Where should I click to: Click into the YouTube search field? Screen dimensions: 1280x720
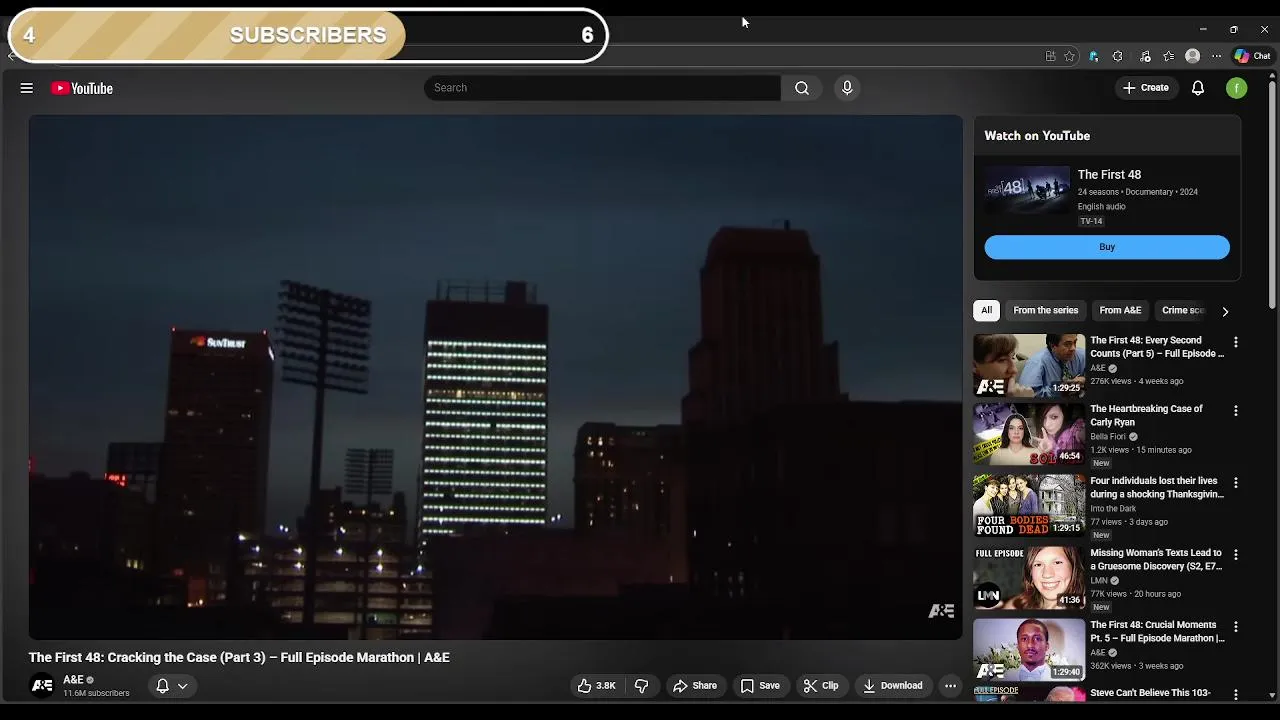[602, 88]
